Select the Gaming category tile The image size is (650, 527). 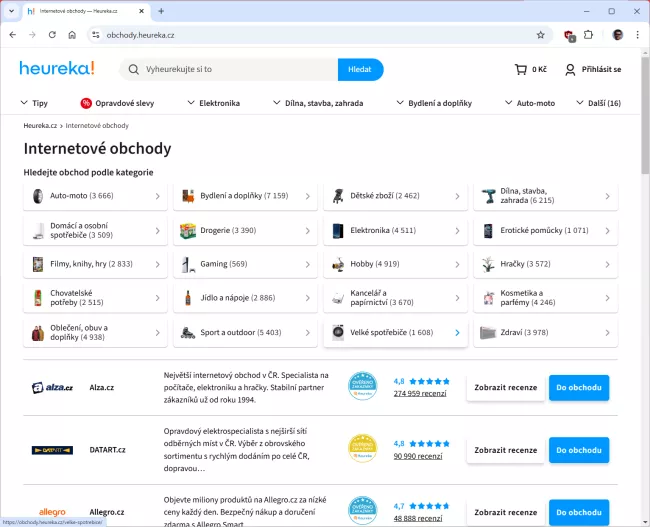[245, 264]
